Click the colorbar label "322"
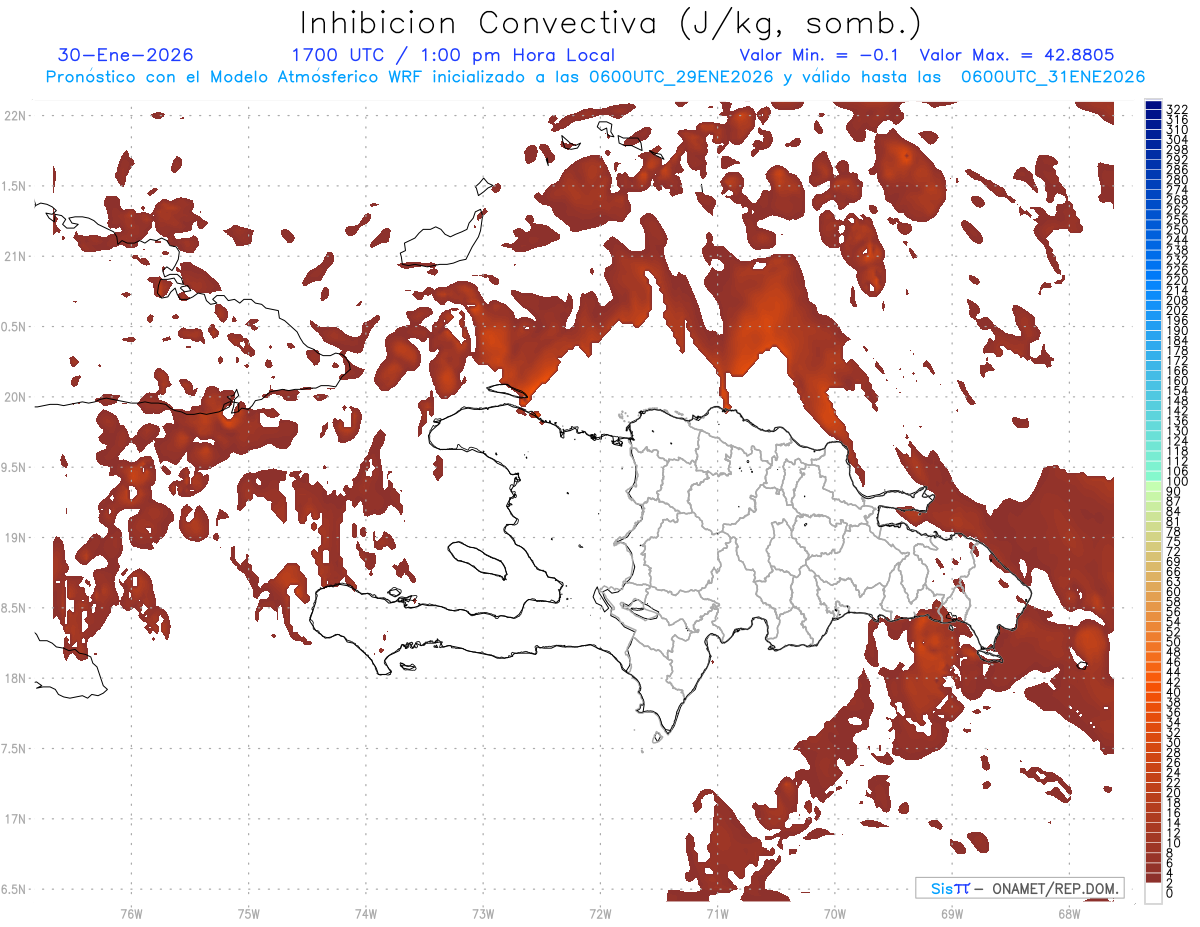Image resolution: width=1200 pixels, height=927 pixels. [1177, 108]
